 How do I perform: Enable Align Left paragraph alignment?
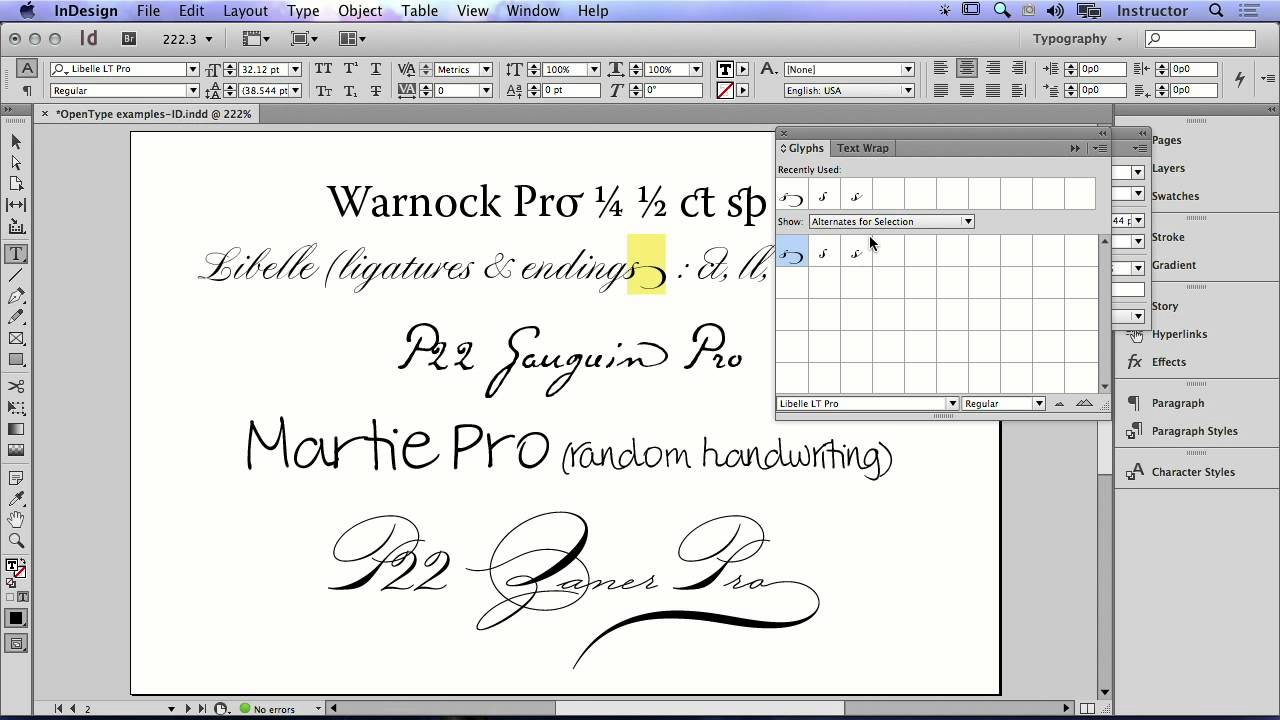(x=941, y=69)
